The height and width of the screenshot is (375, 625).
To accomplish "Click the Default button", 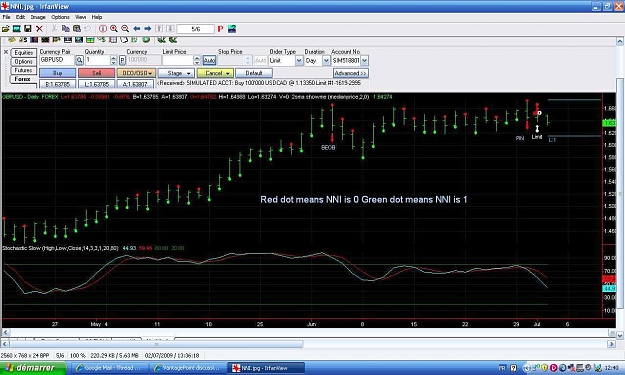I will point(254,73).
